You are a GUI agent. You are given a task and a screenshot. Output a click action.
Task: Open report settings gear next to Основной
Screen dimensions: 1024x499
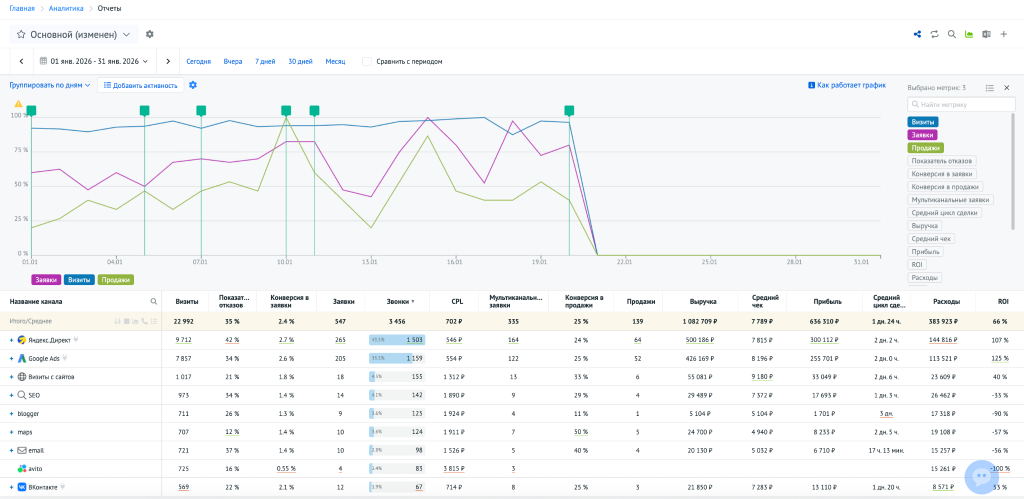pyautogui.click(x=150, y=34)
